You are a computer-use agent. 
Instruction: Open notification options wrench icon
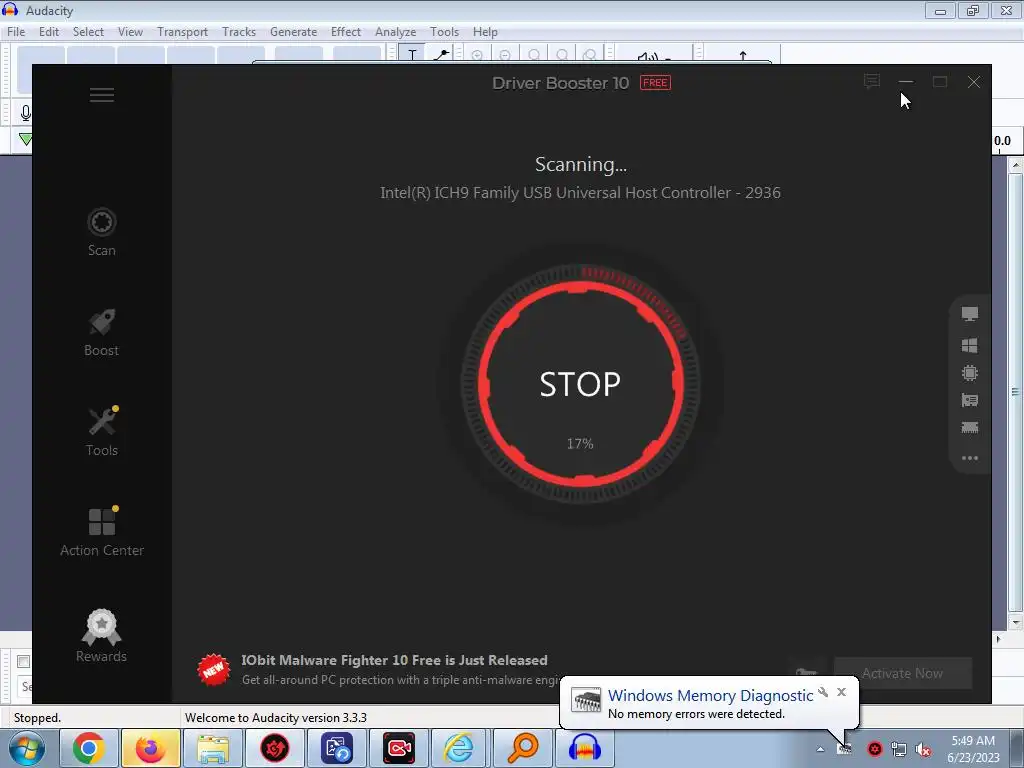pos(823,692)
